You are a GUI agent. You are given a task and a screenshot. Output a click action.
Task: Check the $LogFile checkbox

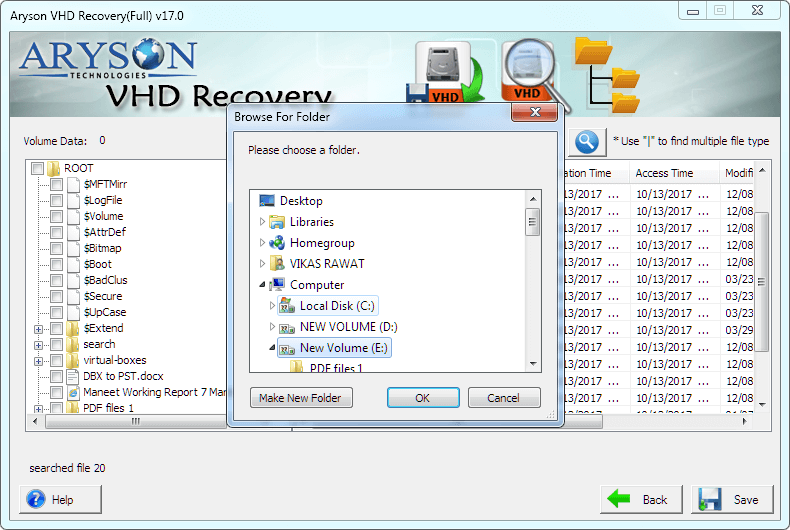coord(56,201)
